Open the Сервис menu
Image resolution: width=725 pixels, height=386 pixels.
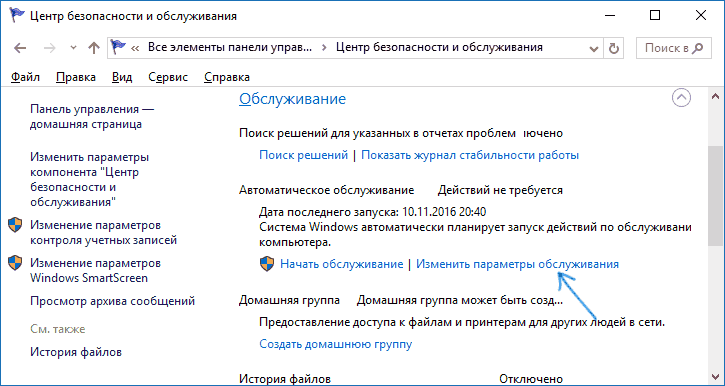click(168, 77)
